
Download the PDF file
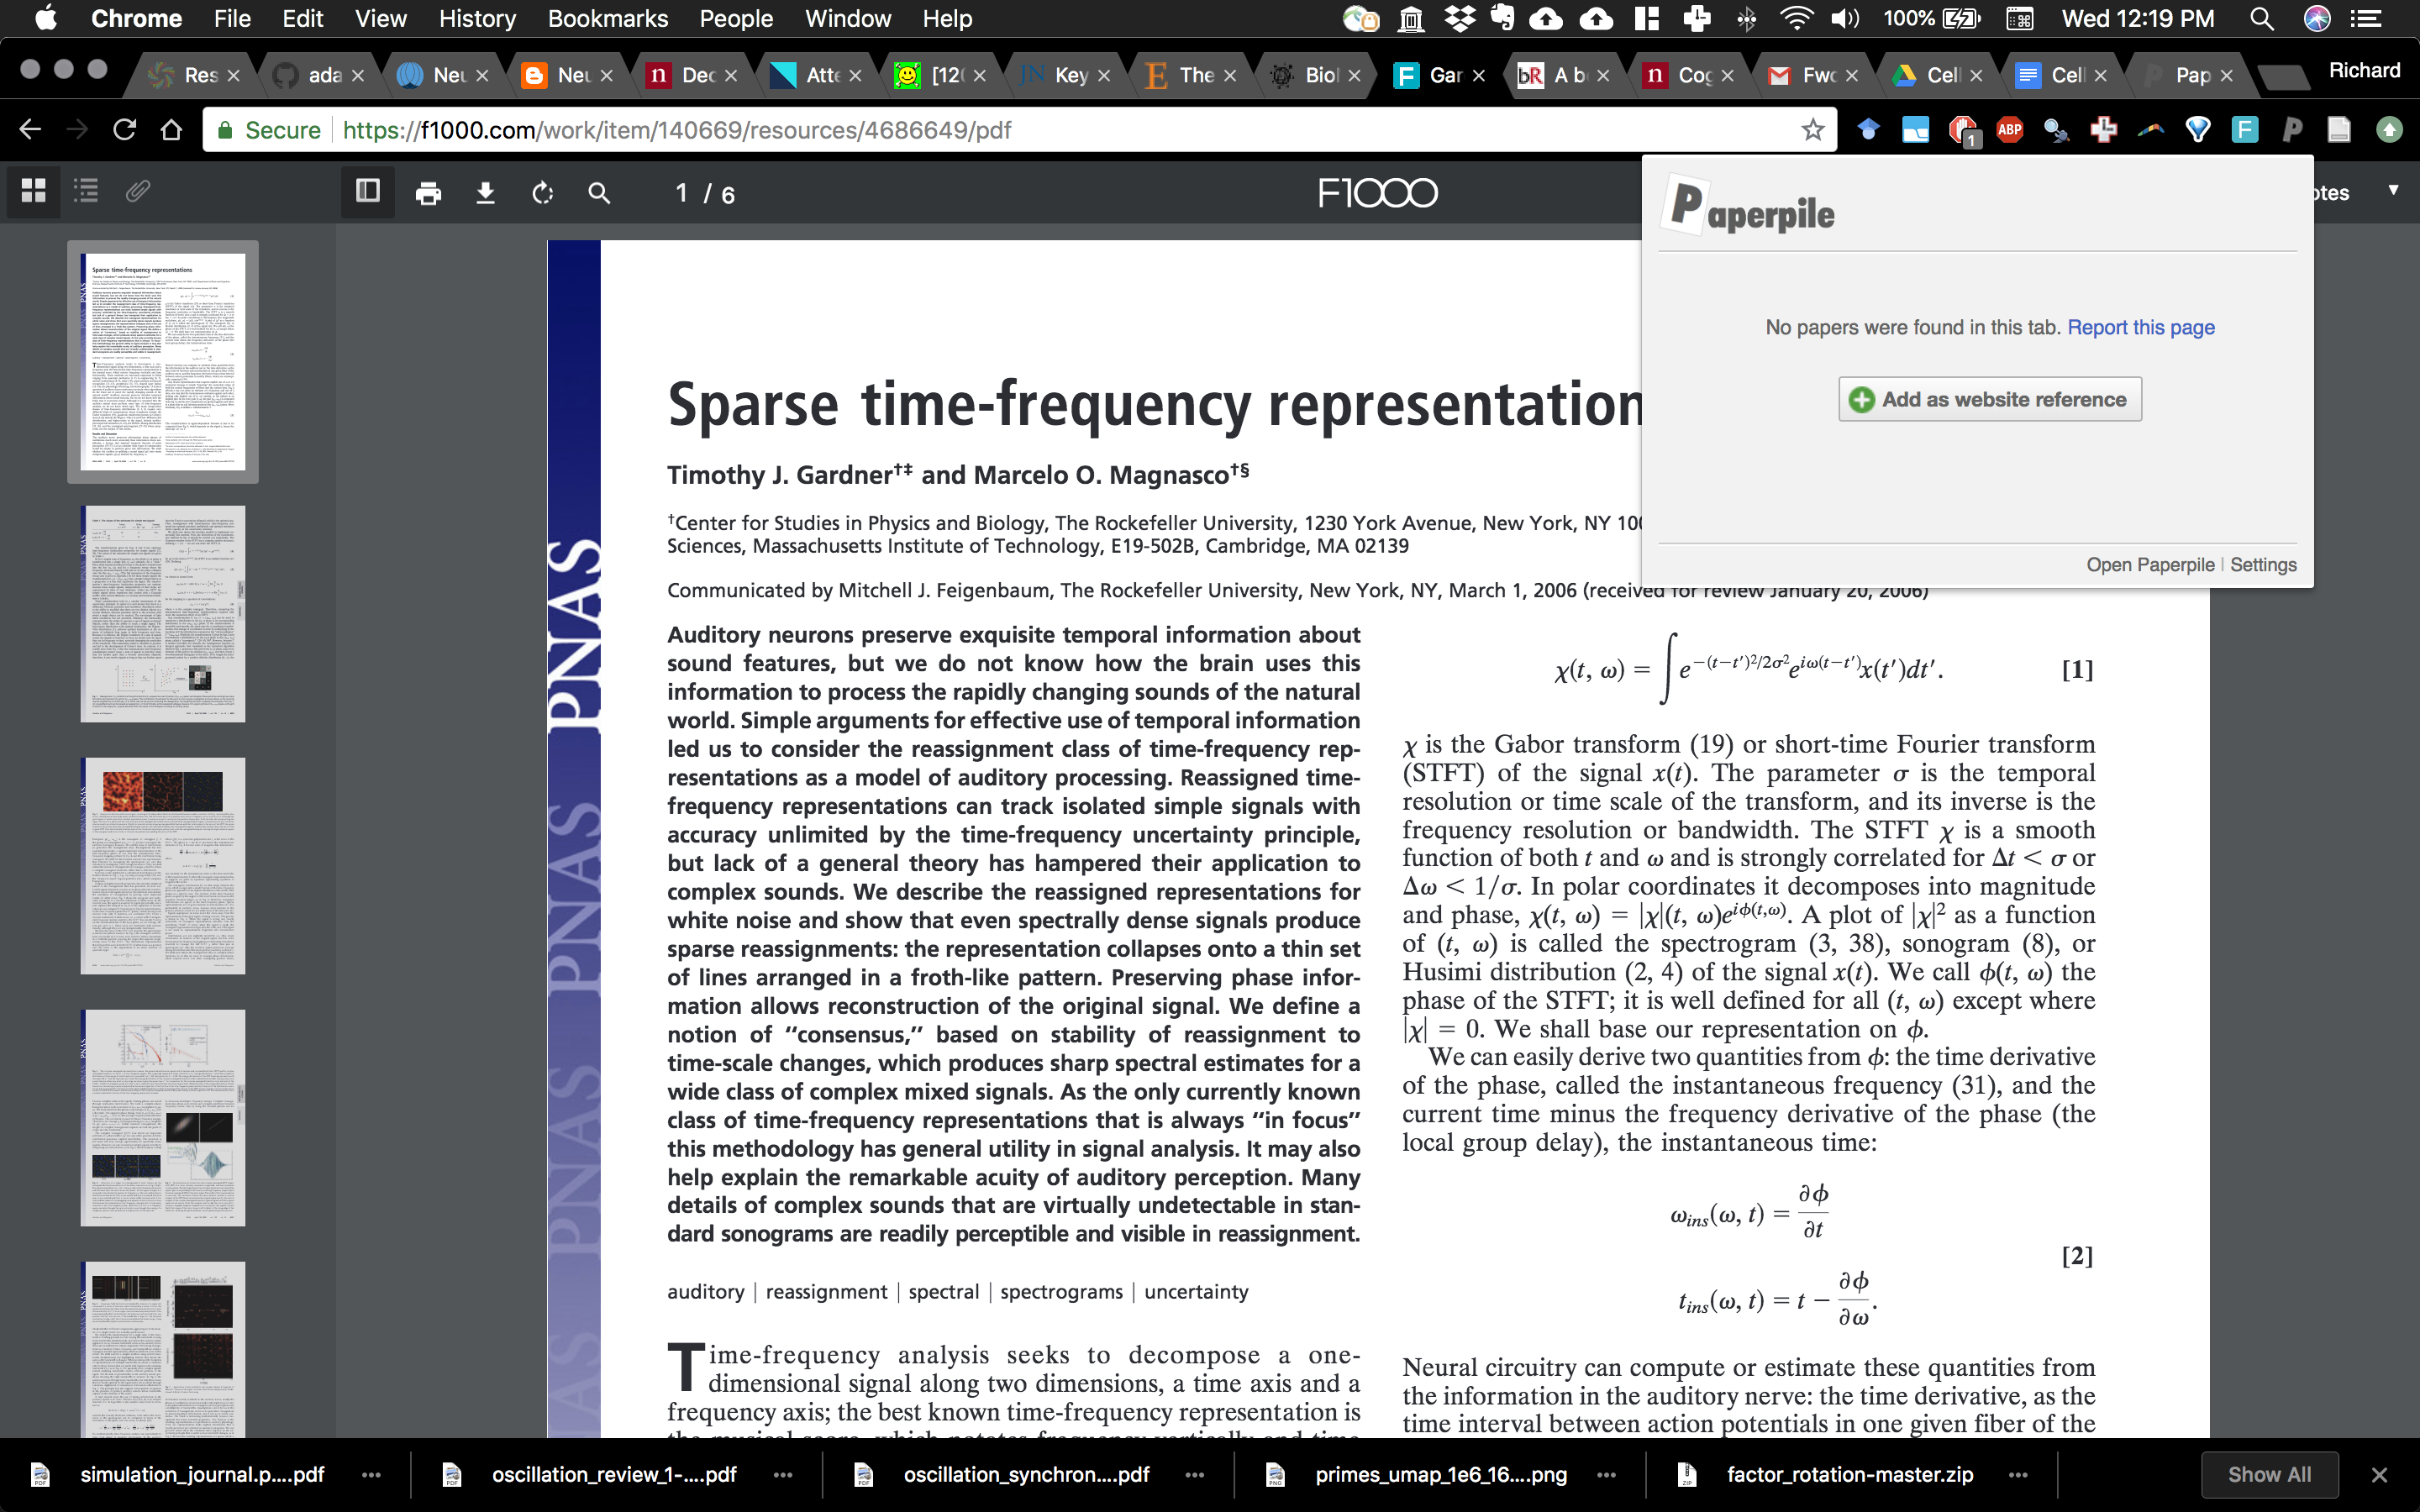click(x=485, y=193)
